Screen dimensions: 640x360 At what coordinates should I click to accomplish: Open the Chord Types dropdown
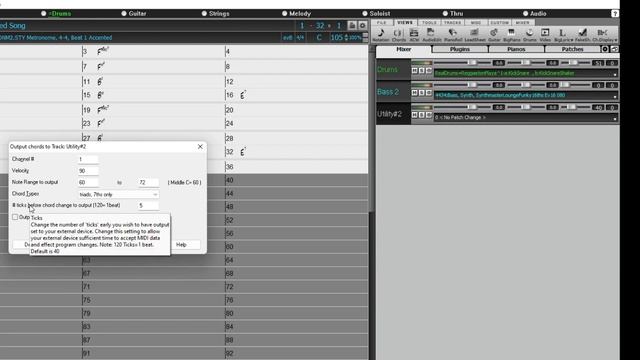[118, 194]
